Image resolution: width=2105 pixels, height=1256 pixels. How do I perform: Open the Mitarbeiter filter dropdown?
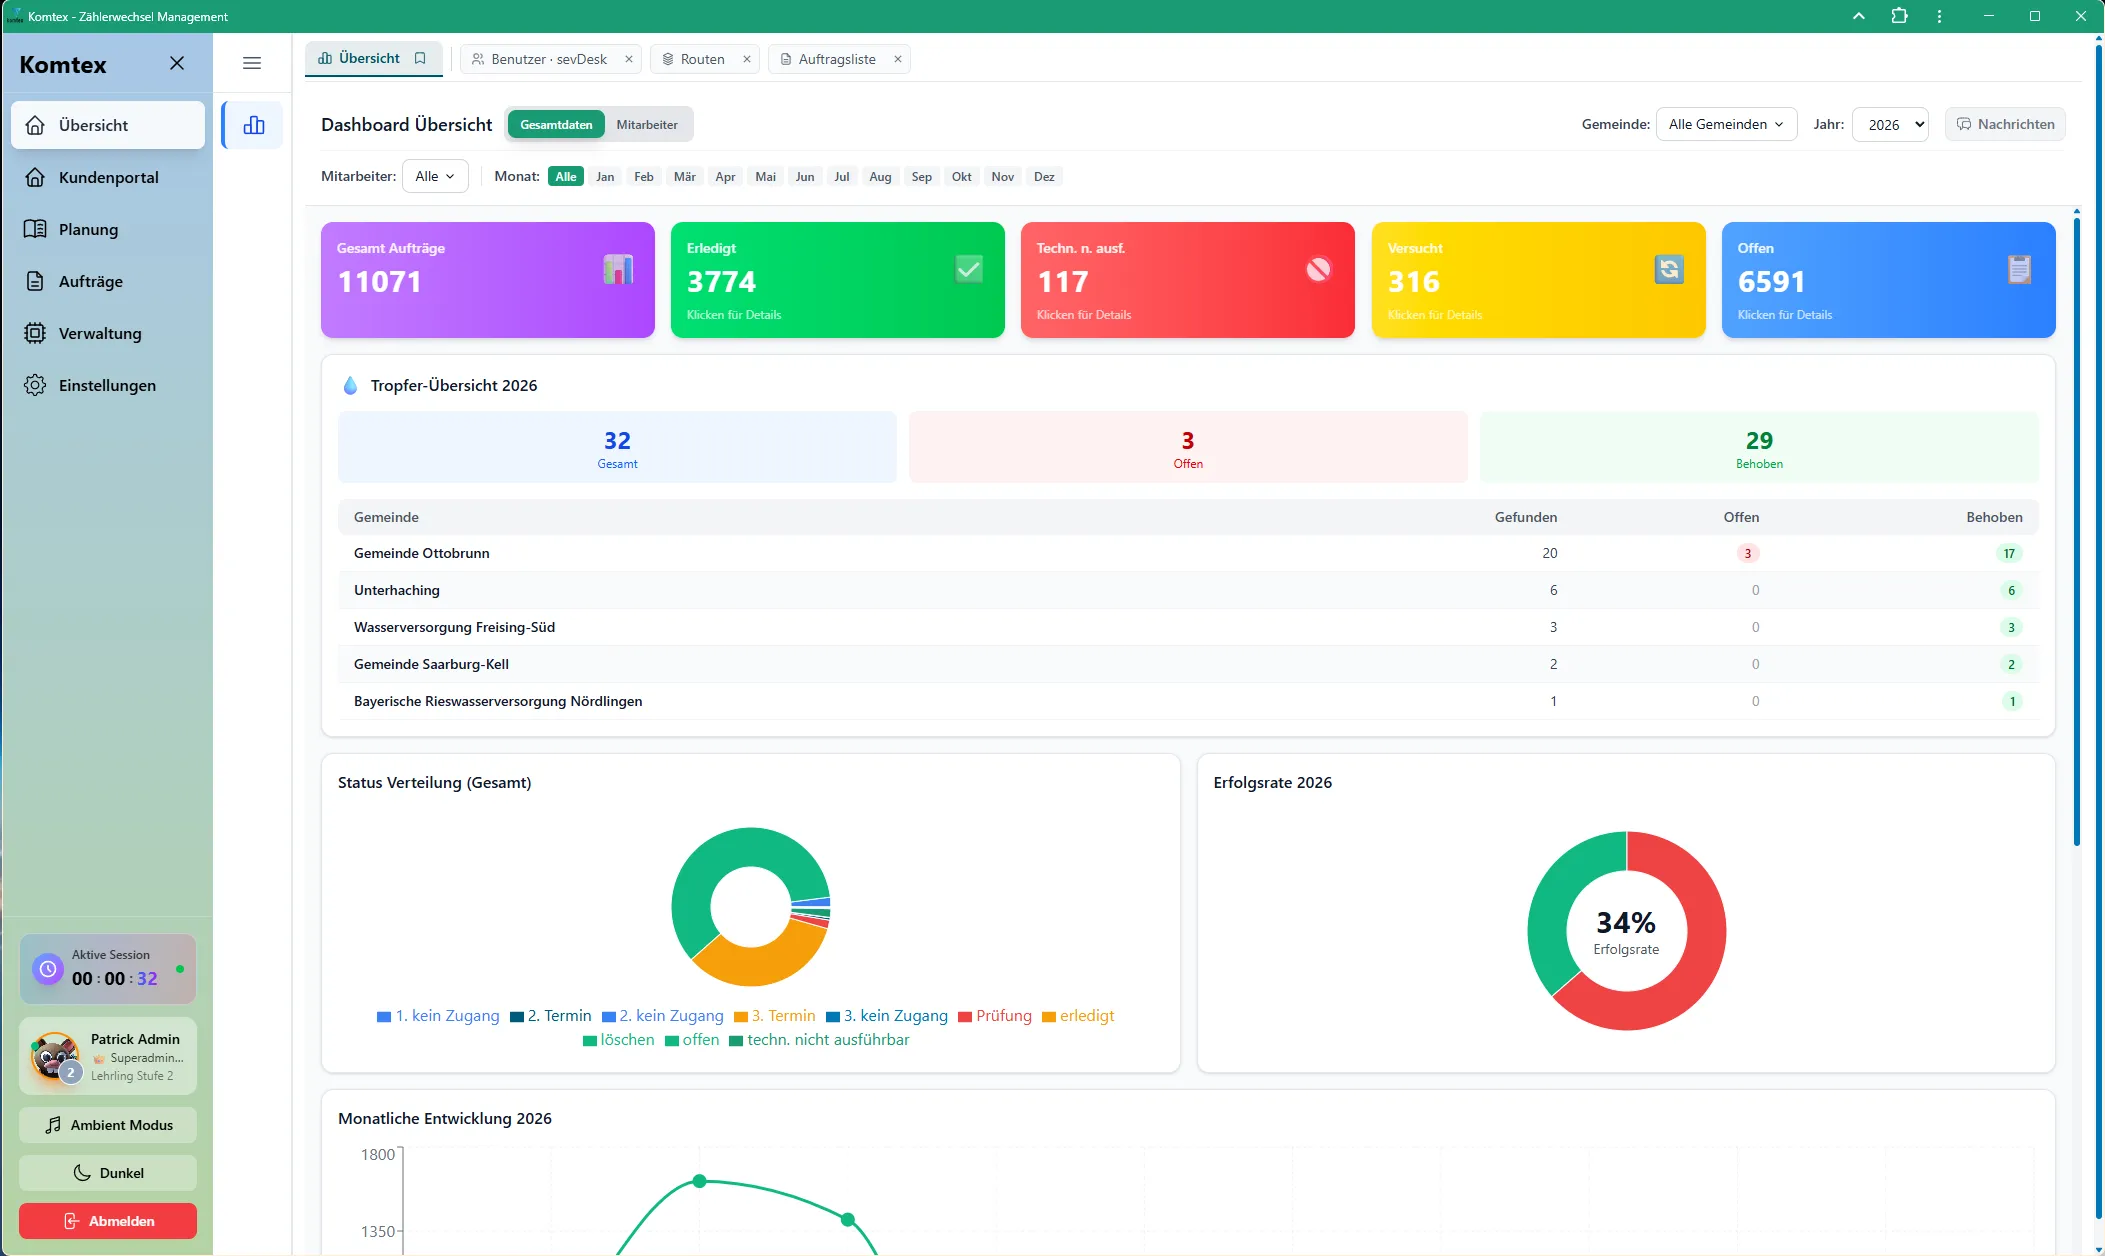point(435,176)
